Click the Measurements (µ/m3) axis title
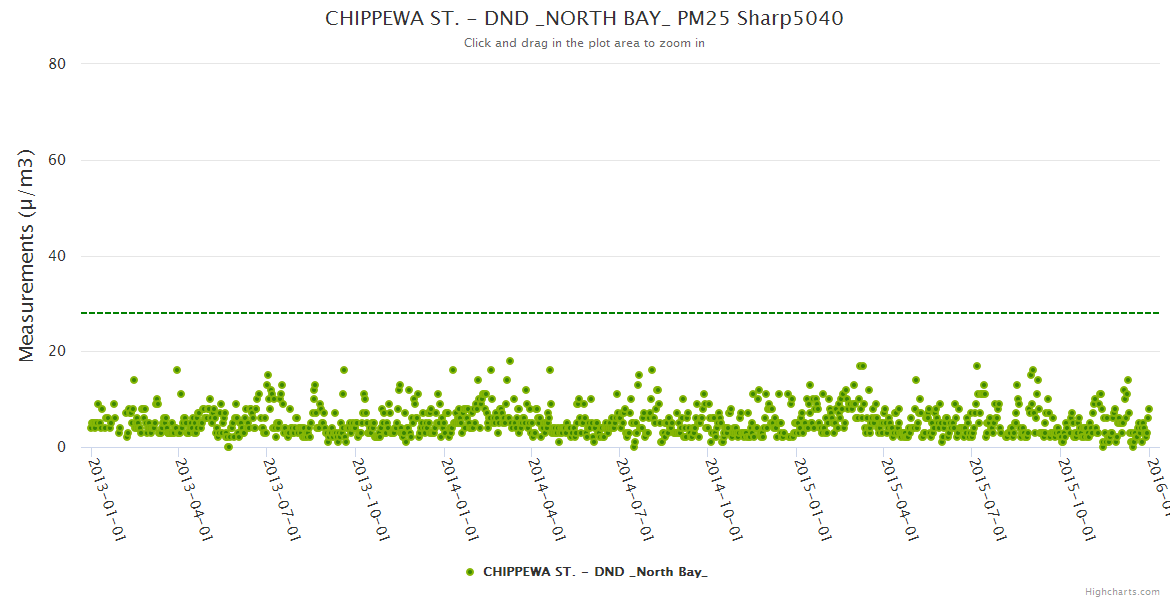Viewport: 1170px width, 600px height. coord(27,255)
